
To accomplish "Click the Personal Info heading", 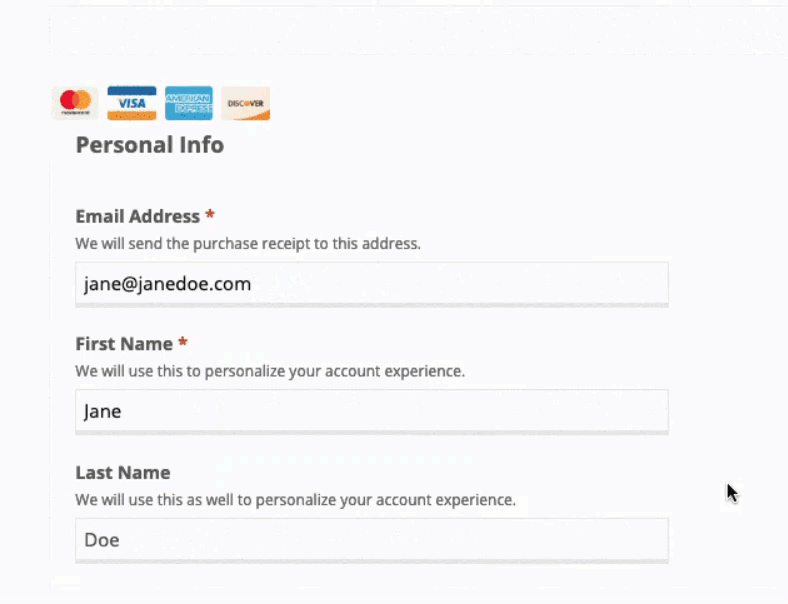I will coord(150,145).
